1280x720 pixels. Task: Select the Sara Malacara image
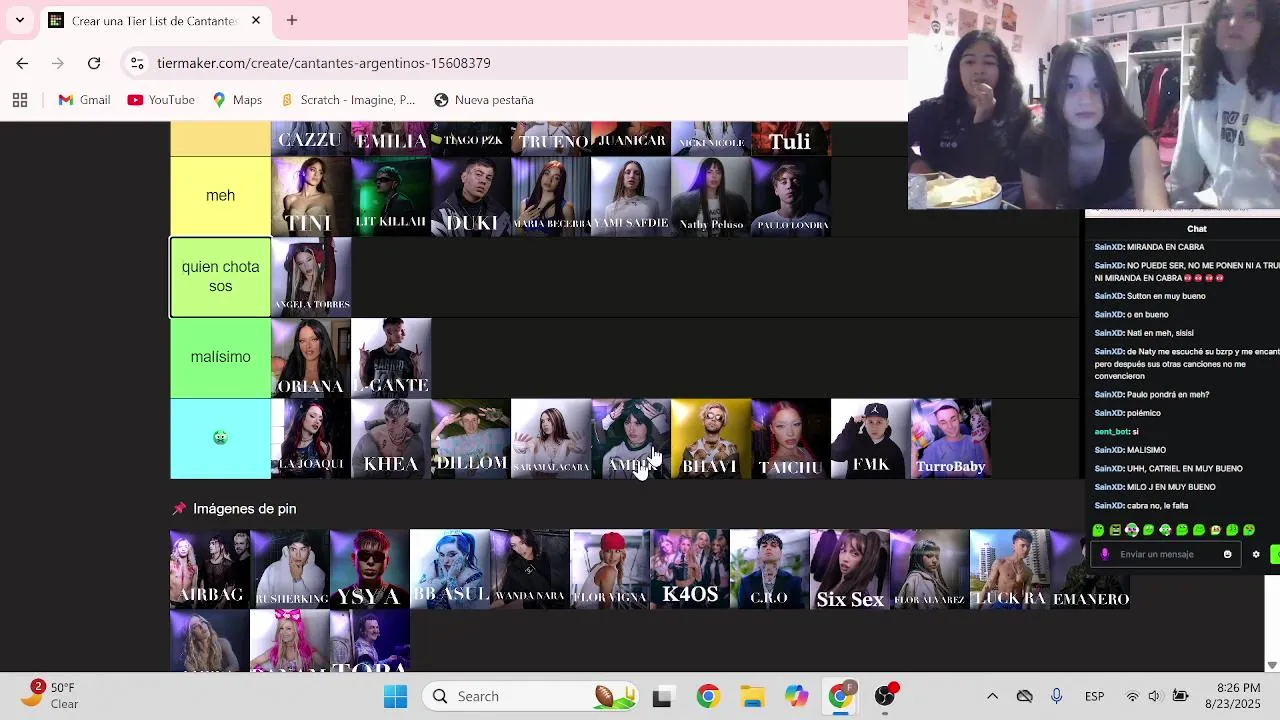(551, 438)
